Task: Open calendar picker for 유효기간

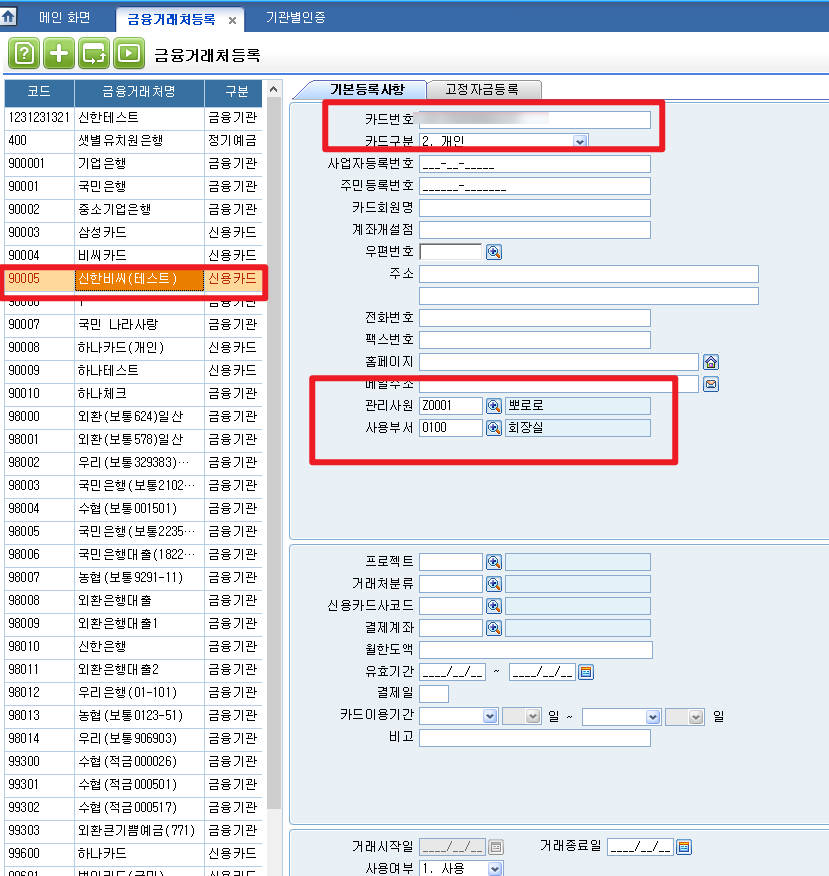Action: [586, 672]
